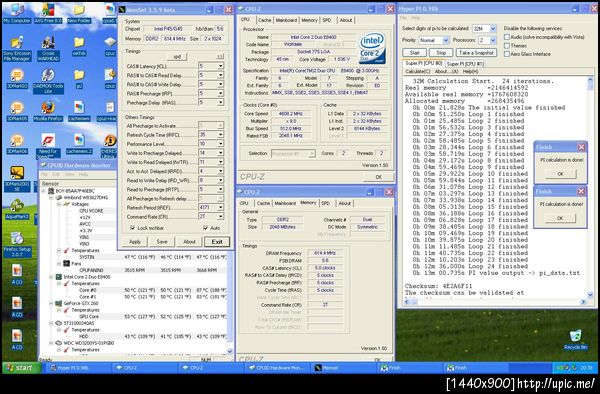The image size is (600, 394).
Task: Click the Hardware Monitor vertical scrollbar
Action: tap(230, 302)
